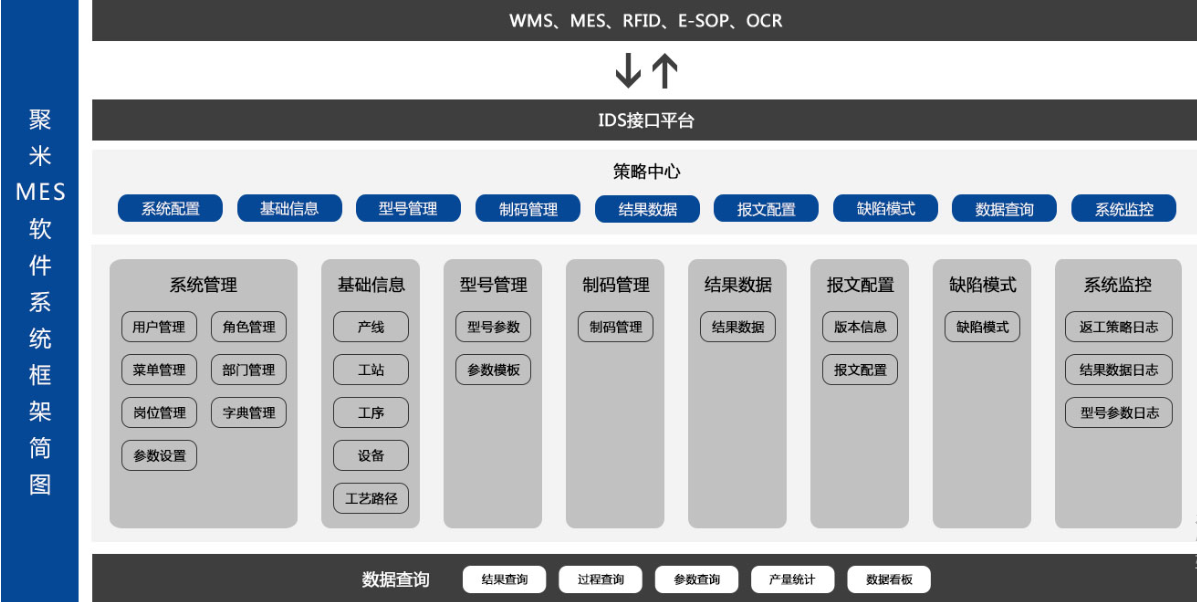The width and height of the screenshot is (1197, 602).
Task: Click the 报文配置 gray column heading
Action: point(860,285)
